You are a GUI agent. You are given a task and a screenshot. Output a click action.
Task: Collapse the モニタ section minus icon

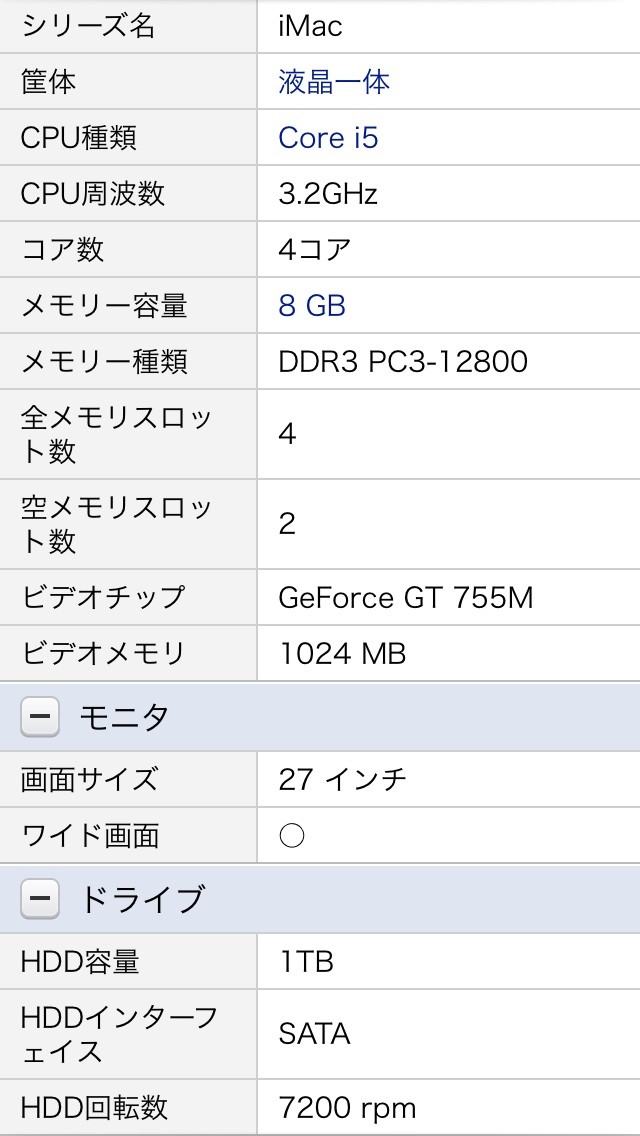(40, 717)
